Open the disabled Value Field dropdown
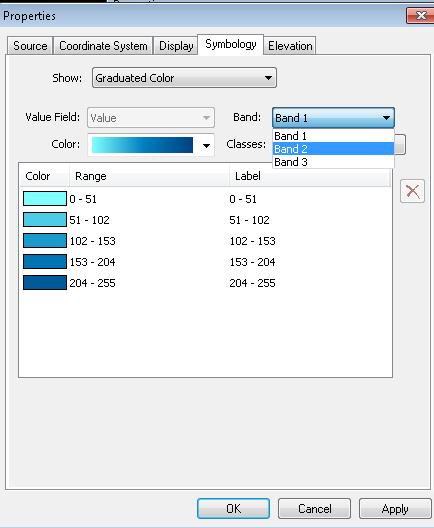The width and height of the screenshot is (434, 528). [x=151, y=118]
